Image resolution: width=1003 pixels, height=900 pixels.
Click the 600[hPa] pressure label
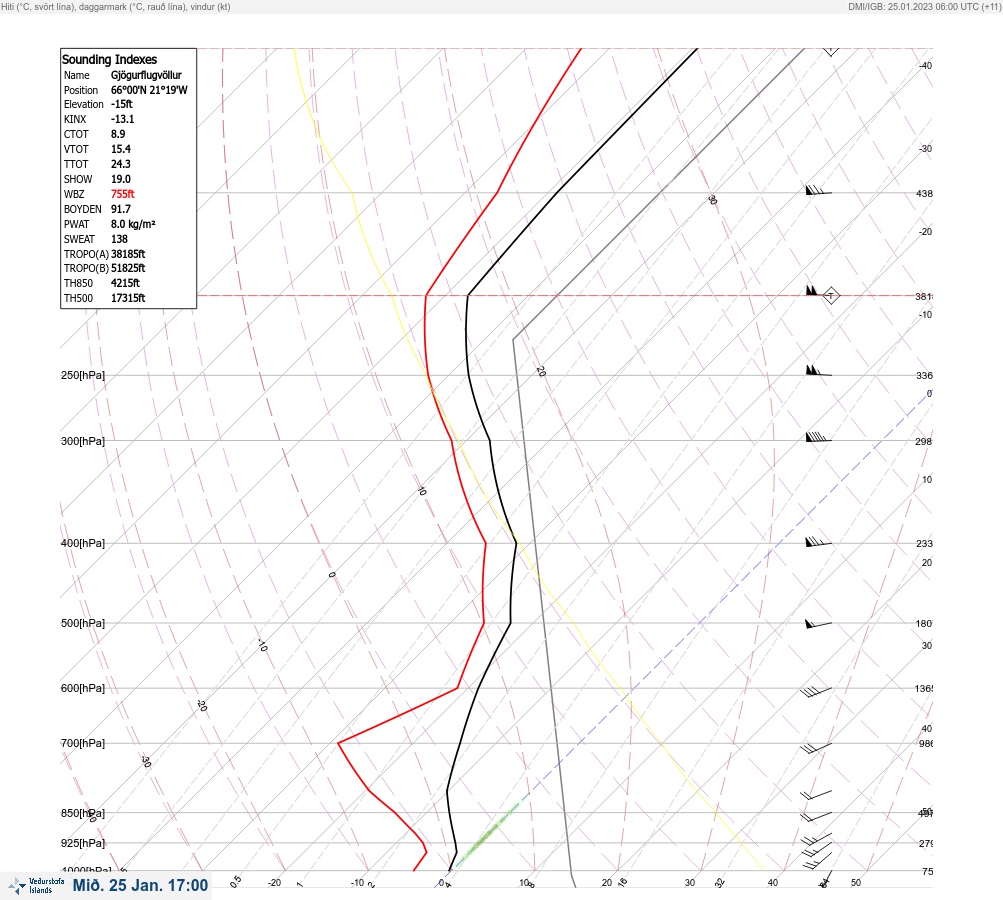click(83, 688)
